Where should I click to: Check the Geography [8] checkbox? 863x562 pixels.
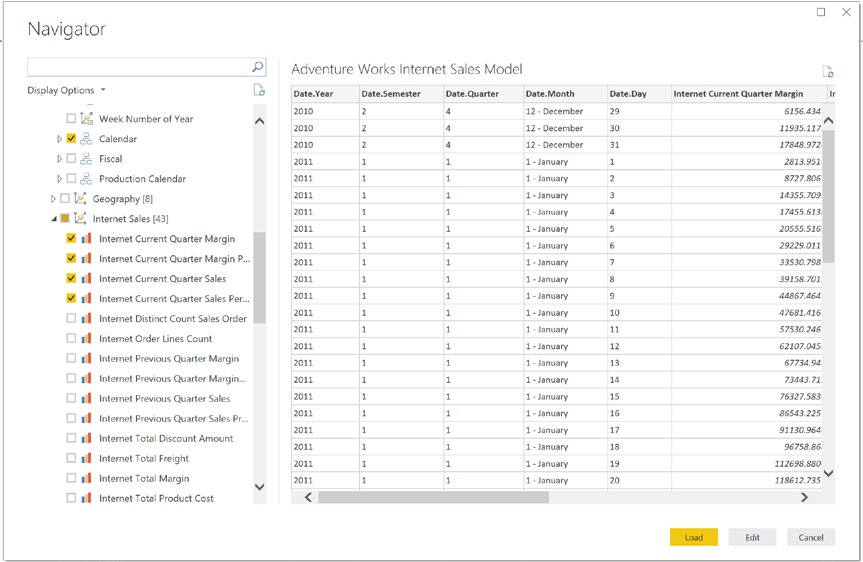click(65, 198)
